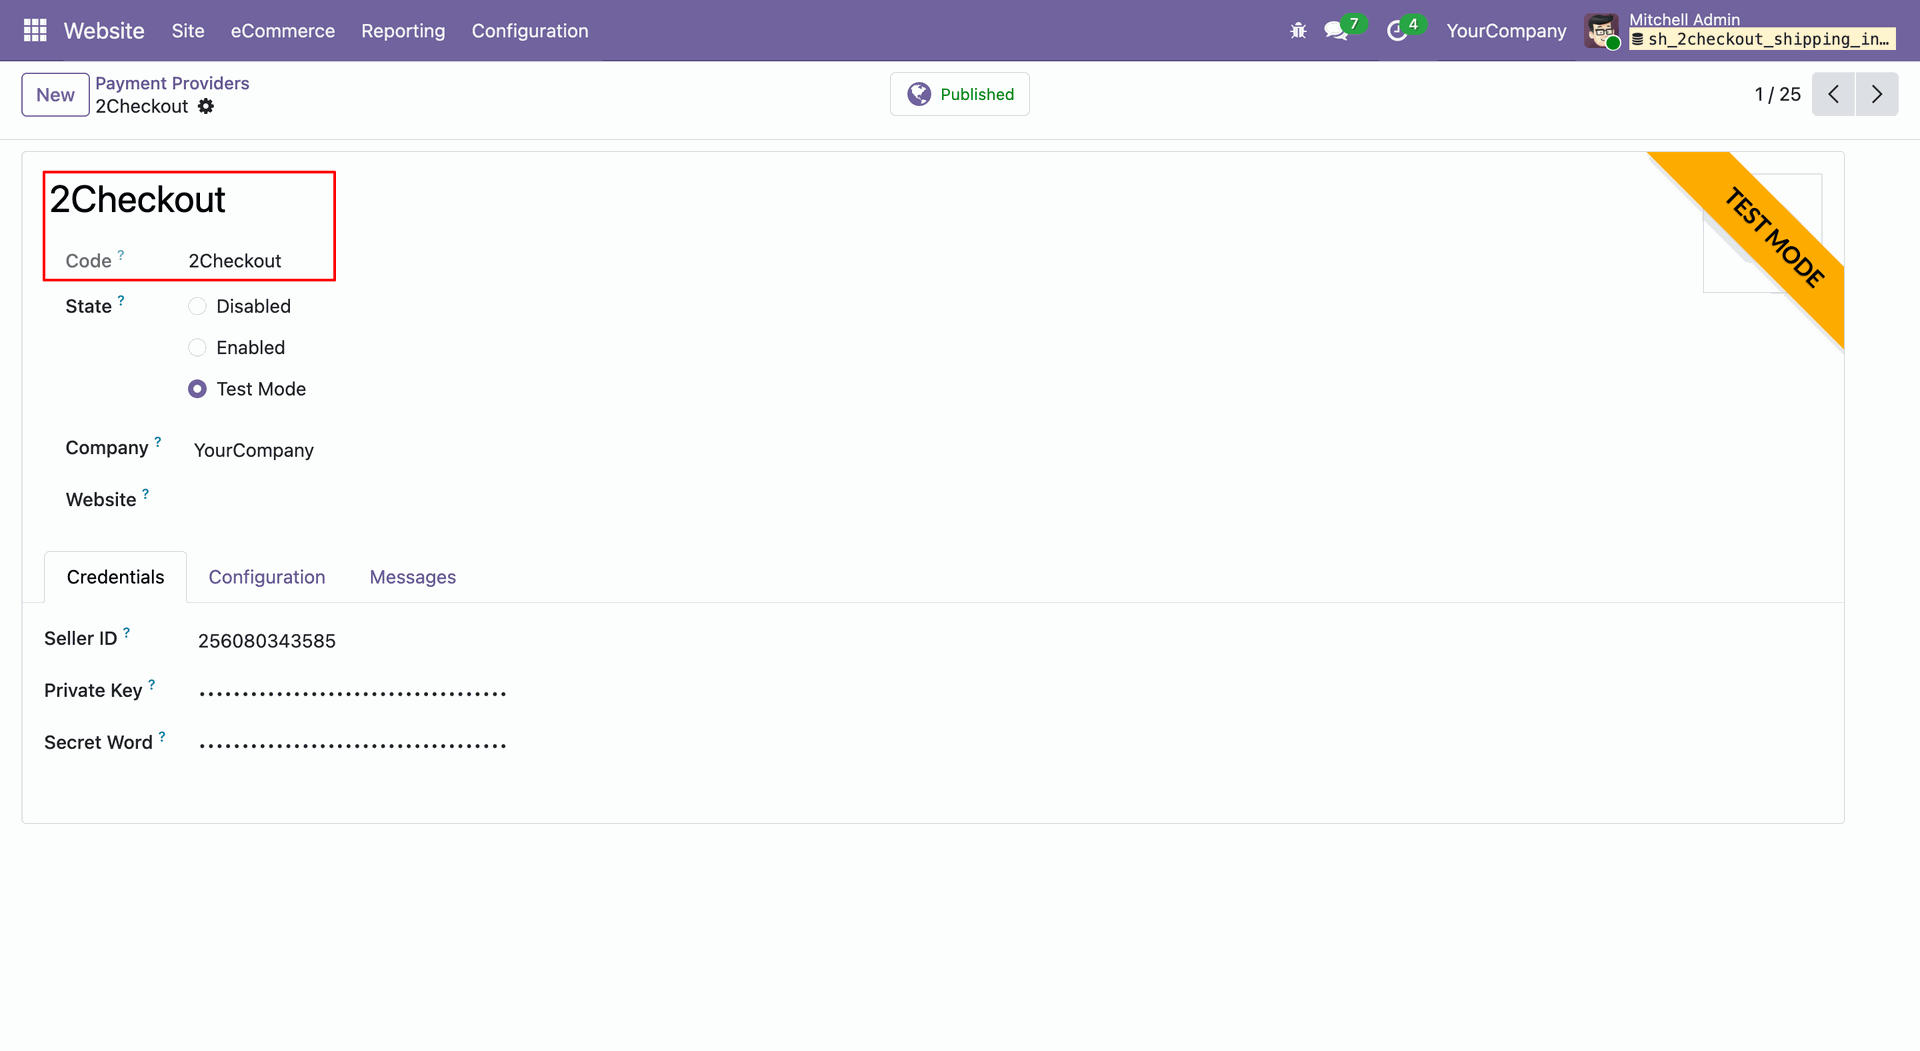The width and height of the screenshot is (1920, 1051).
Task: Click the Secret Word help question mark
Action: click(162, 736)
